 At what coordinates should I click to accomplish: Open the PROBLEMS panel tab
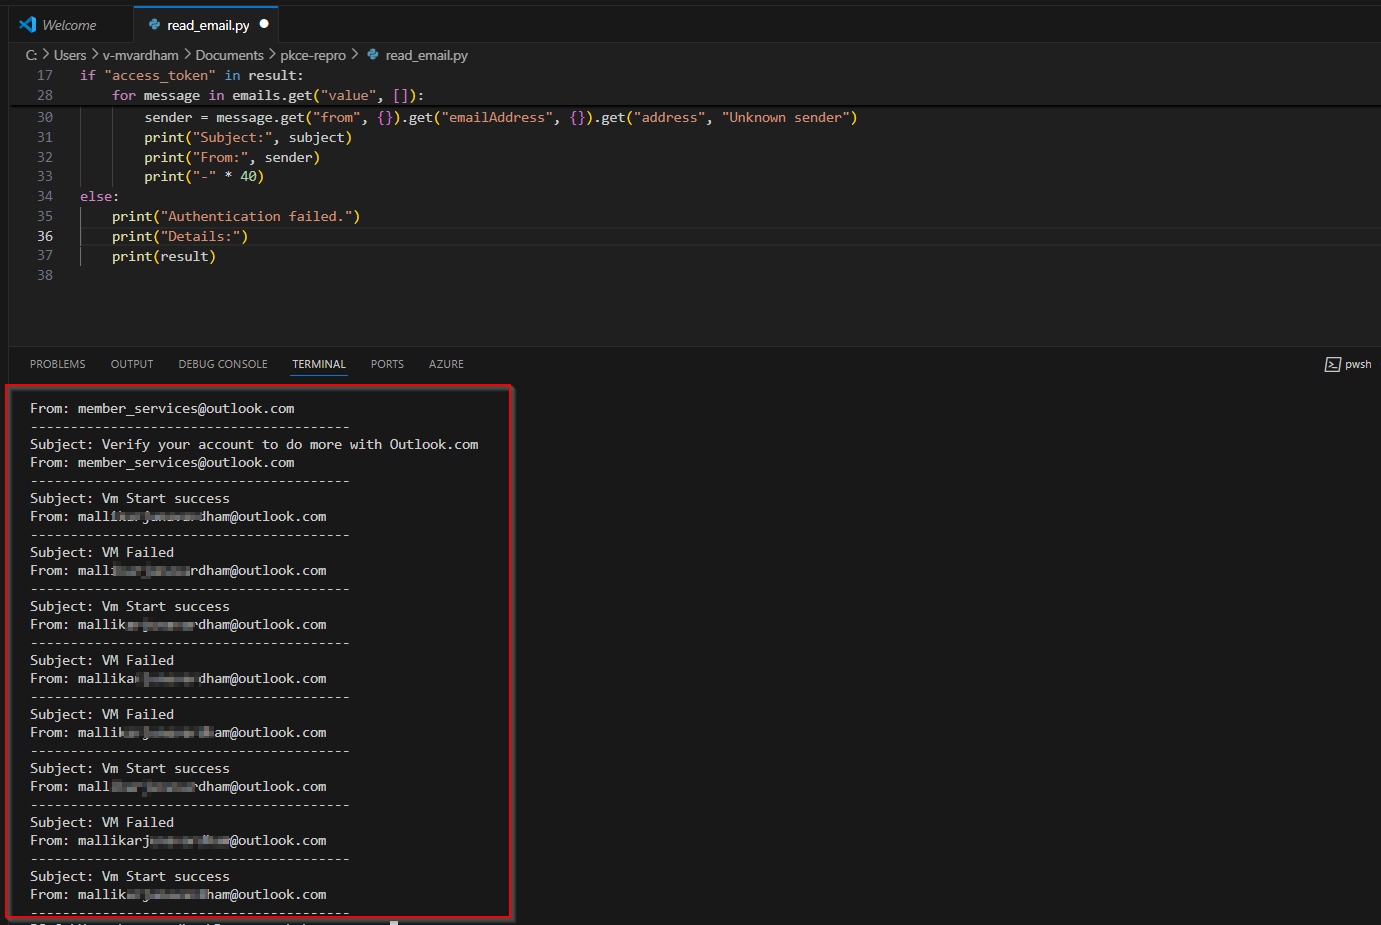(x=58, y=364)
